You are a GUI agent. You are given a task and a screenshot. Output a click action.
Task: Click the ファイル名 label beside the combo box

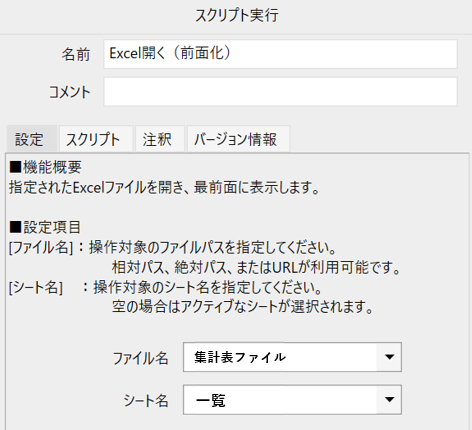pos(140,359)
